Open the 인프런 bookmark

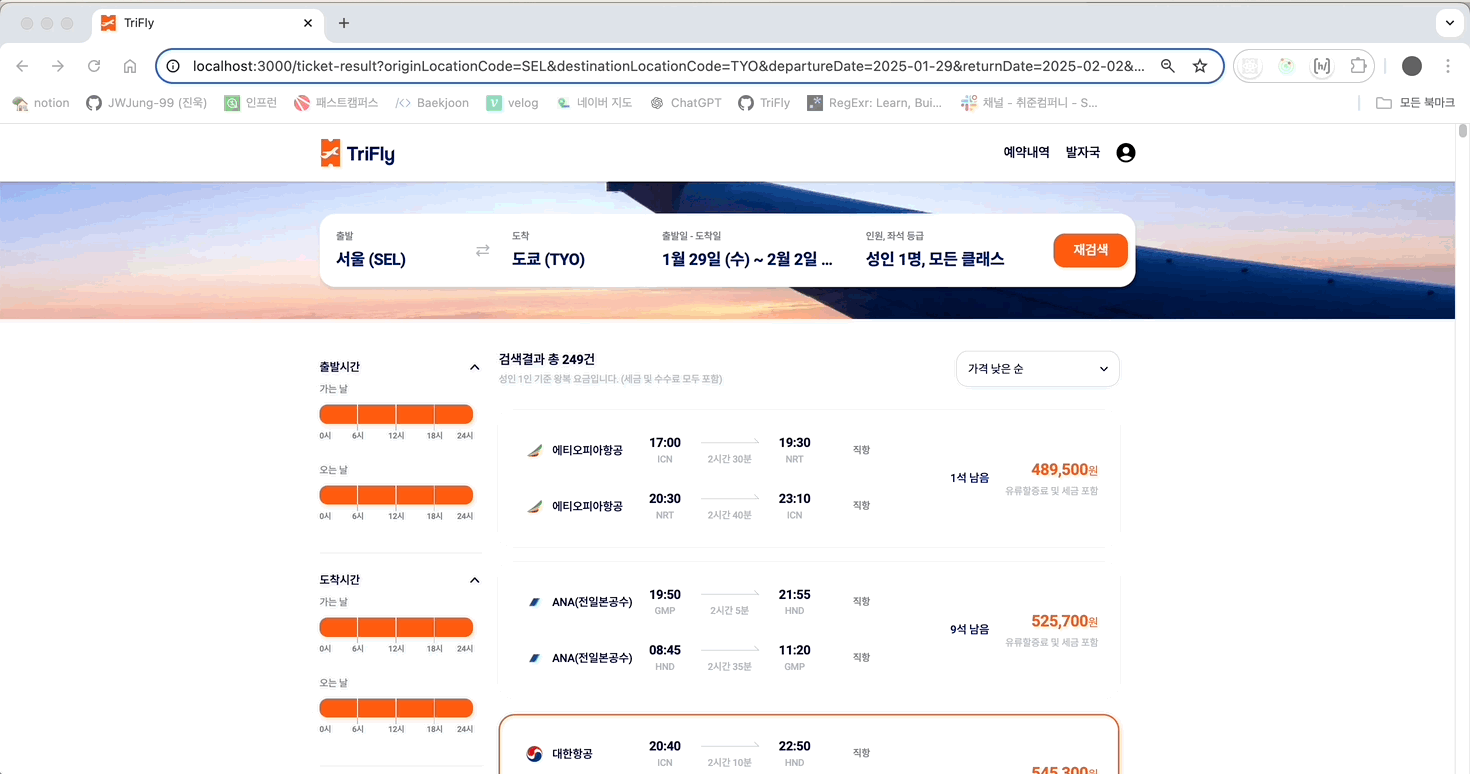pyautogui.click(x=250, y=103)
